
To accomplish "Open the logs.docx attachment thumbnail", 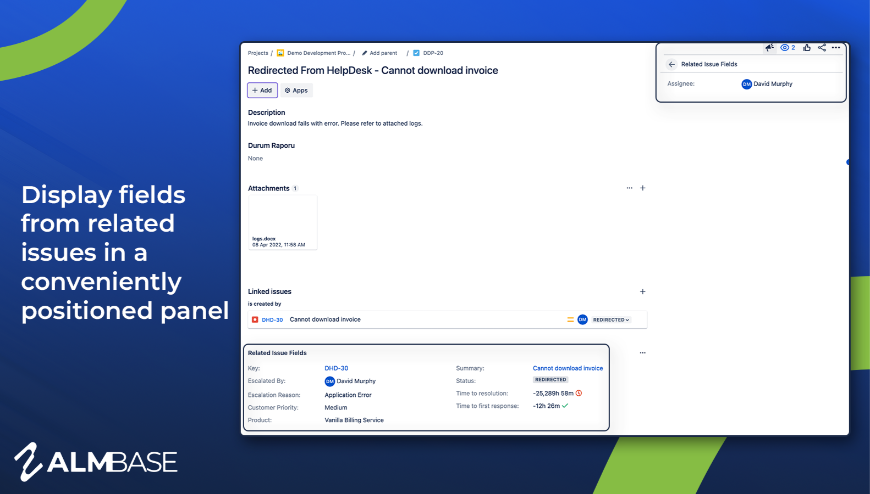I will [283, 222].
